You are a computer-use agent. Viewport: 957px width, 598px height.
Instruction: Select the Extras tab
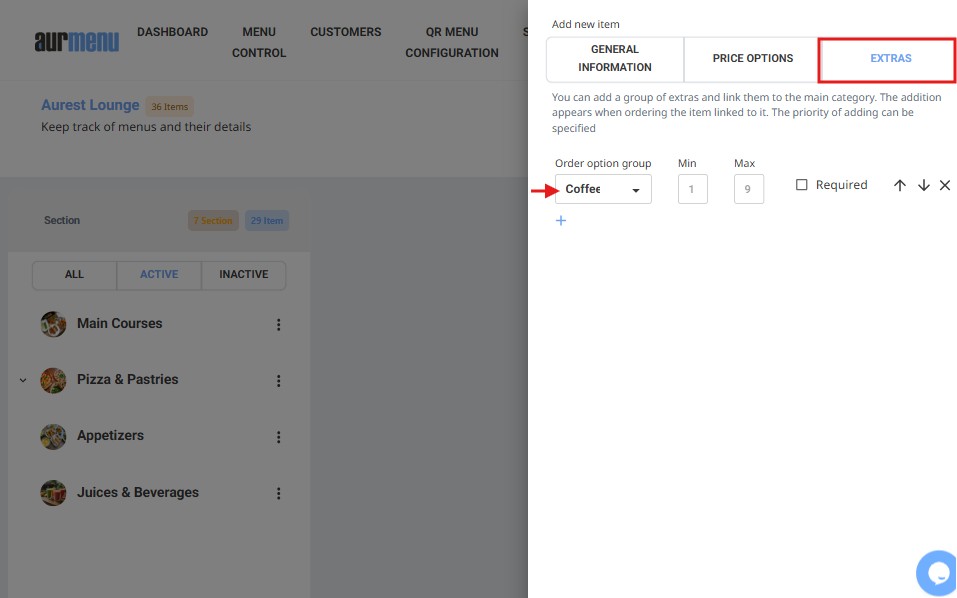890,59
